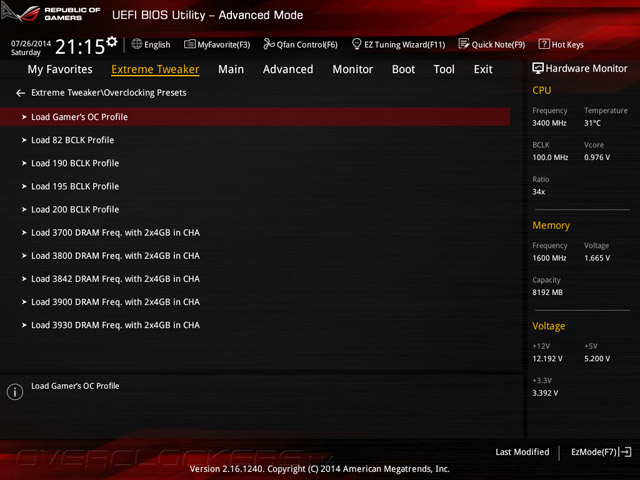Click the +3.3V reading 3.392 V

click(545, 393)
